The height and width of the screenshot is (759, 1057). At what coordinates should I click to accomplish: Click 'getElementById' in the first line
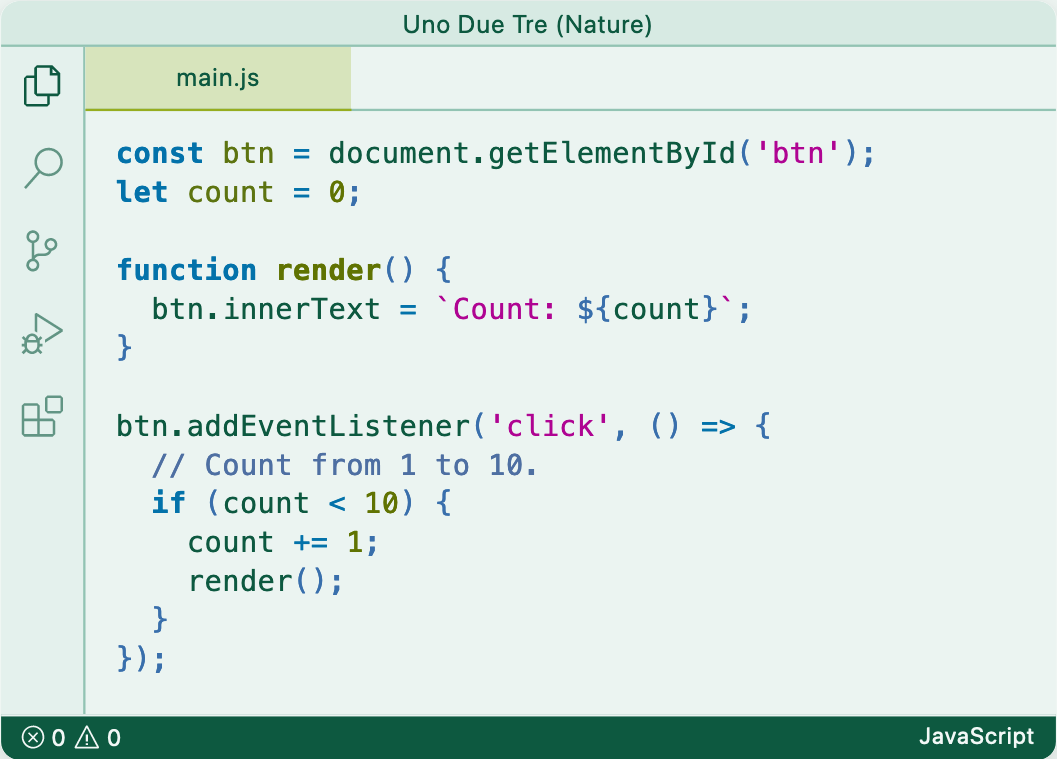(x=611, y=153)
